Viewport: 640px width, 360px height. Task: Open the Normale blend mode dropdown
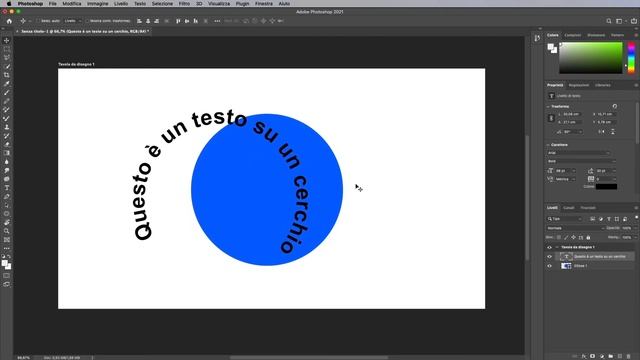[x=575, y=228]
